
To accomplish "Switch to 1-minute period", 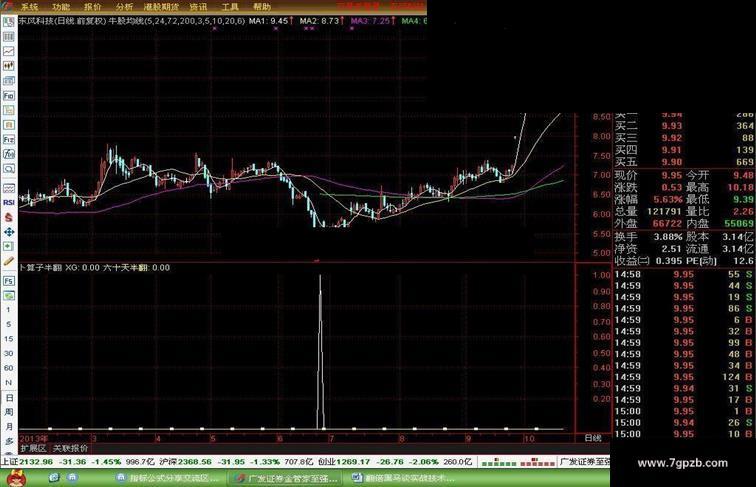I will tap(8, 310).
